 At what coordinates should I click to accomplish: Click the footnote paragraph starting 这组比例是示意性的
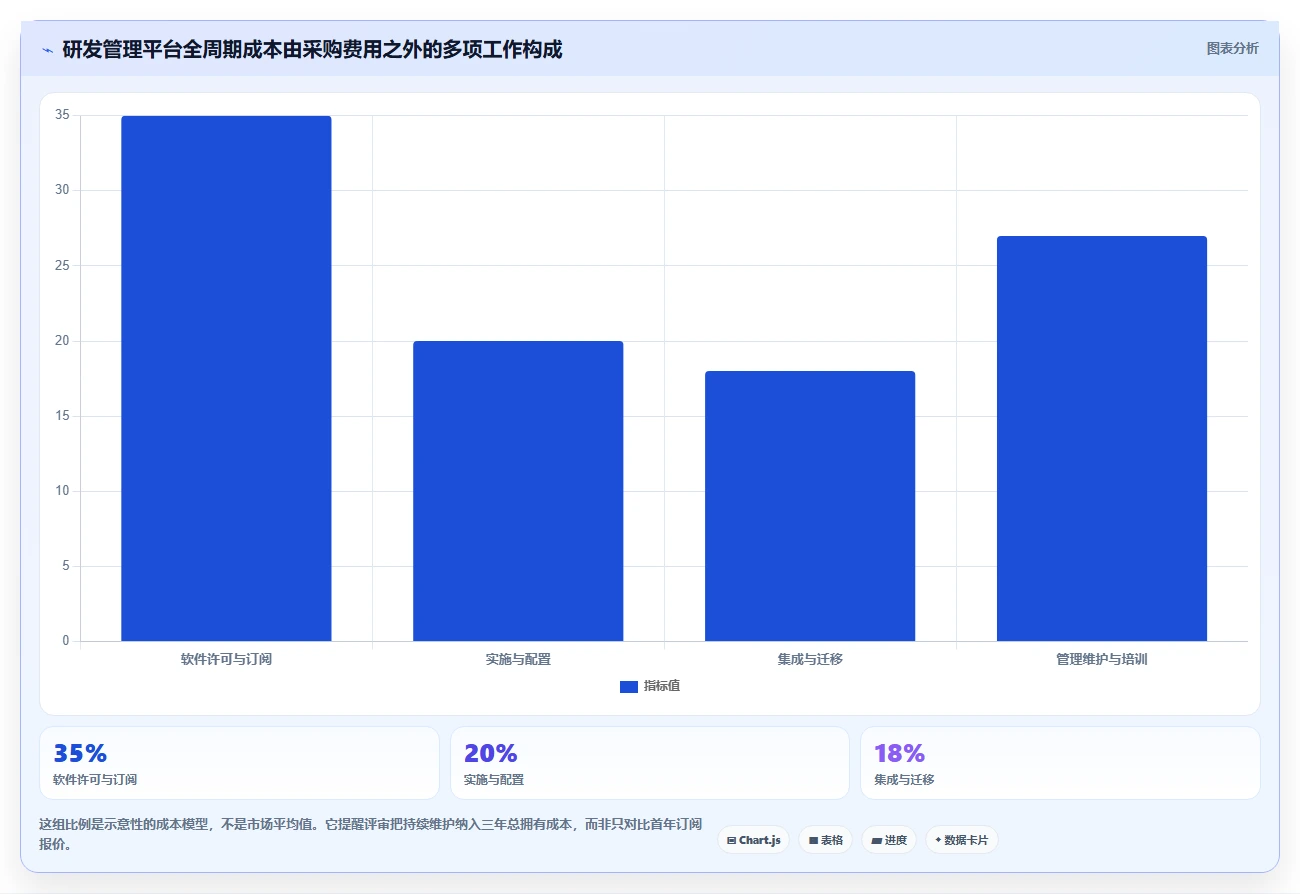point(370,834)
